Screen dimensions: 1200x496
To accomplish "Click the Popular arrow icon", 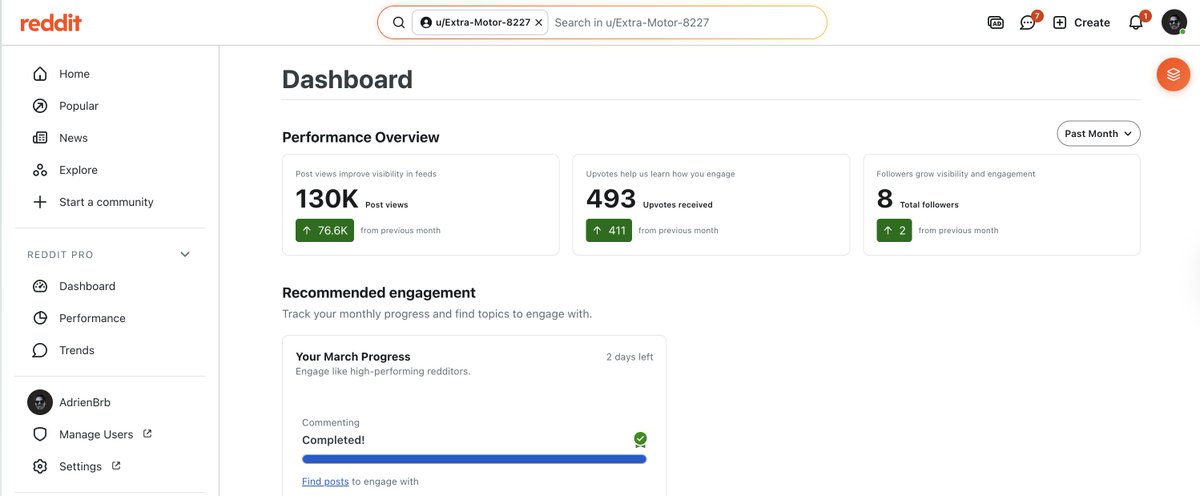I will pos(40,106).
